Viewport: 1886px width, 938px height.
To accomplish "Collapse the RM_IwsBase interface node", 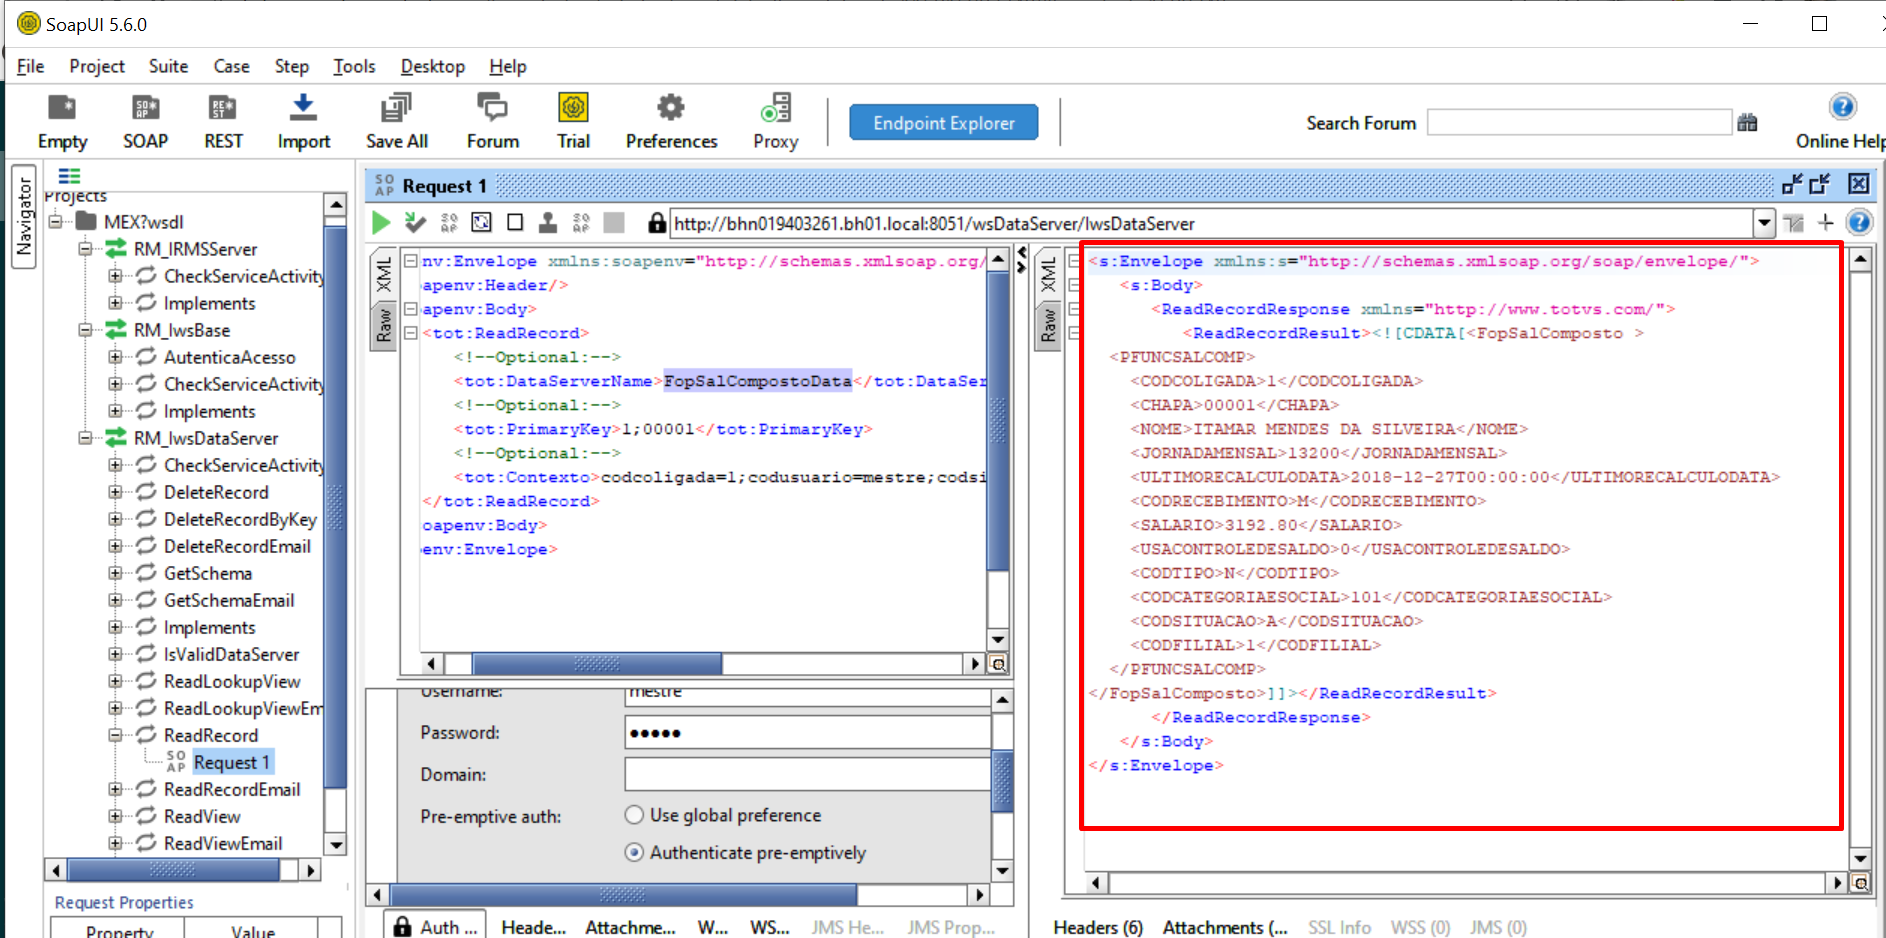I will pos(86,330).
